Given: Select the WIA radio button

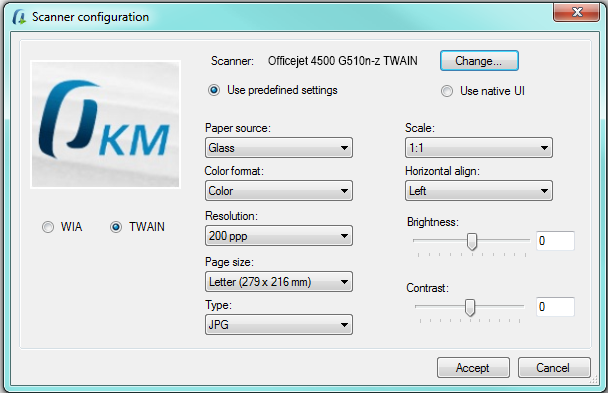Looking at the screenshot, I should coord(48,227).
